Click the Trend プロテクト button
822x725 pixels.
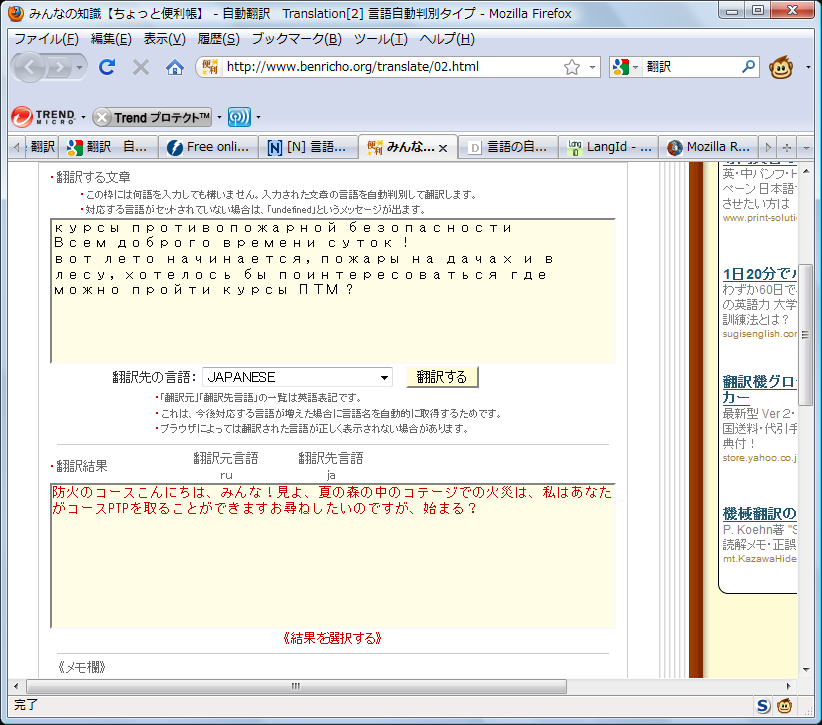[x=153, y=117]
